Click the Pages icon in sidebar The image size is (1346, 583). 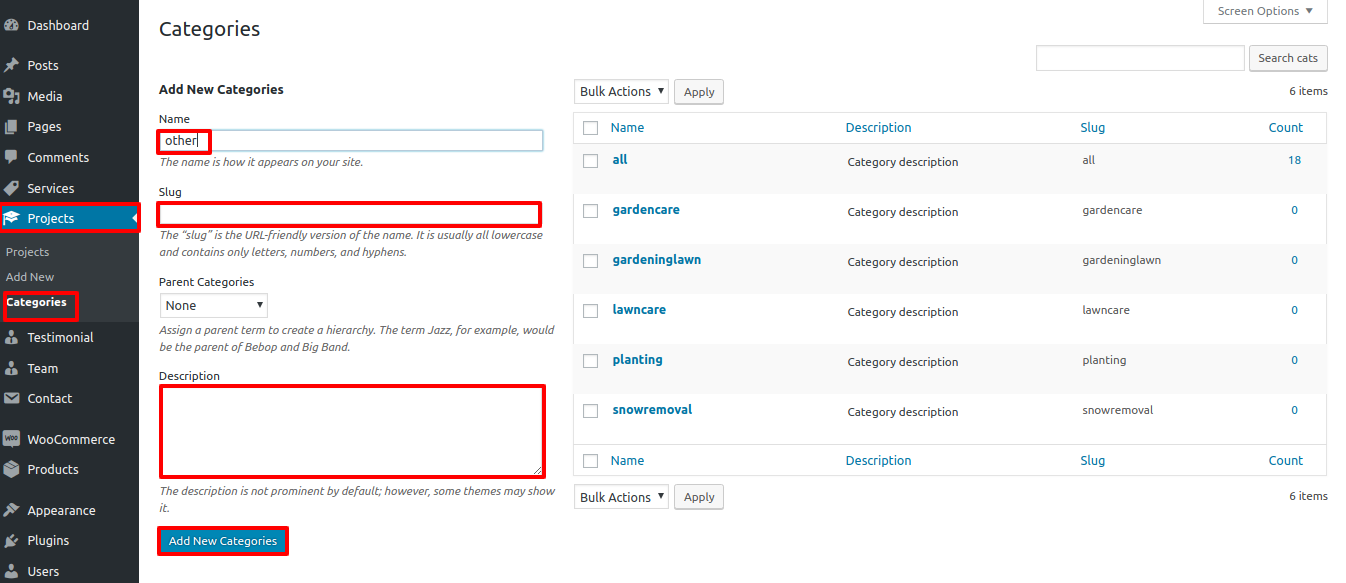[x=12, y=127]
